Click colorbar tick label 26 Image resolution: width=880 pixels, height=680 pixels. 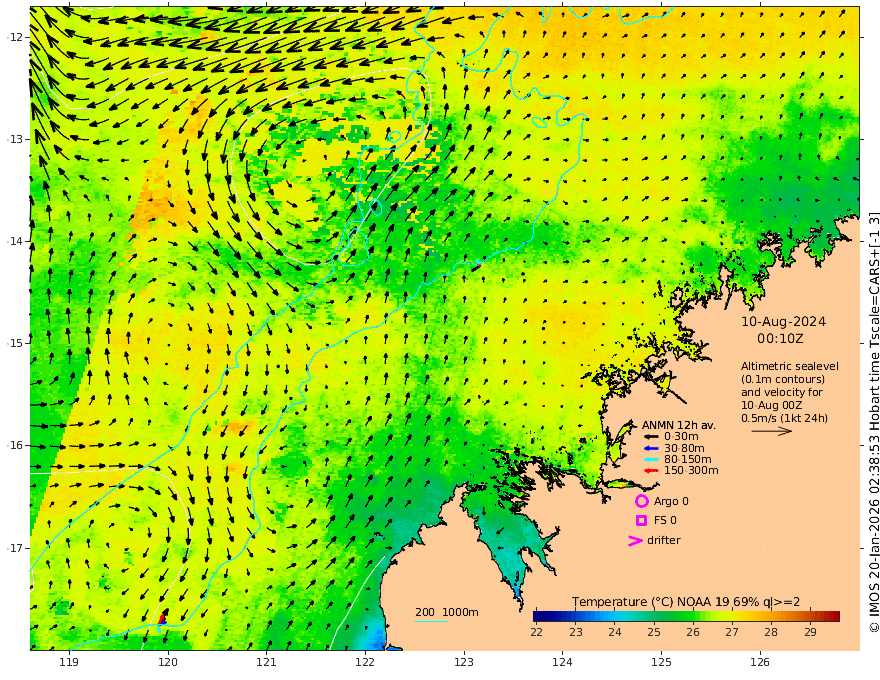(x=693, y=632)
